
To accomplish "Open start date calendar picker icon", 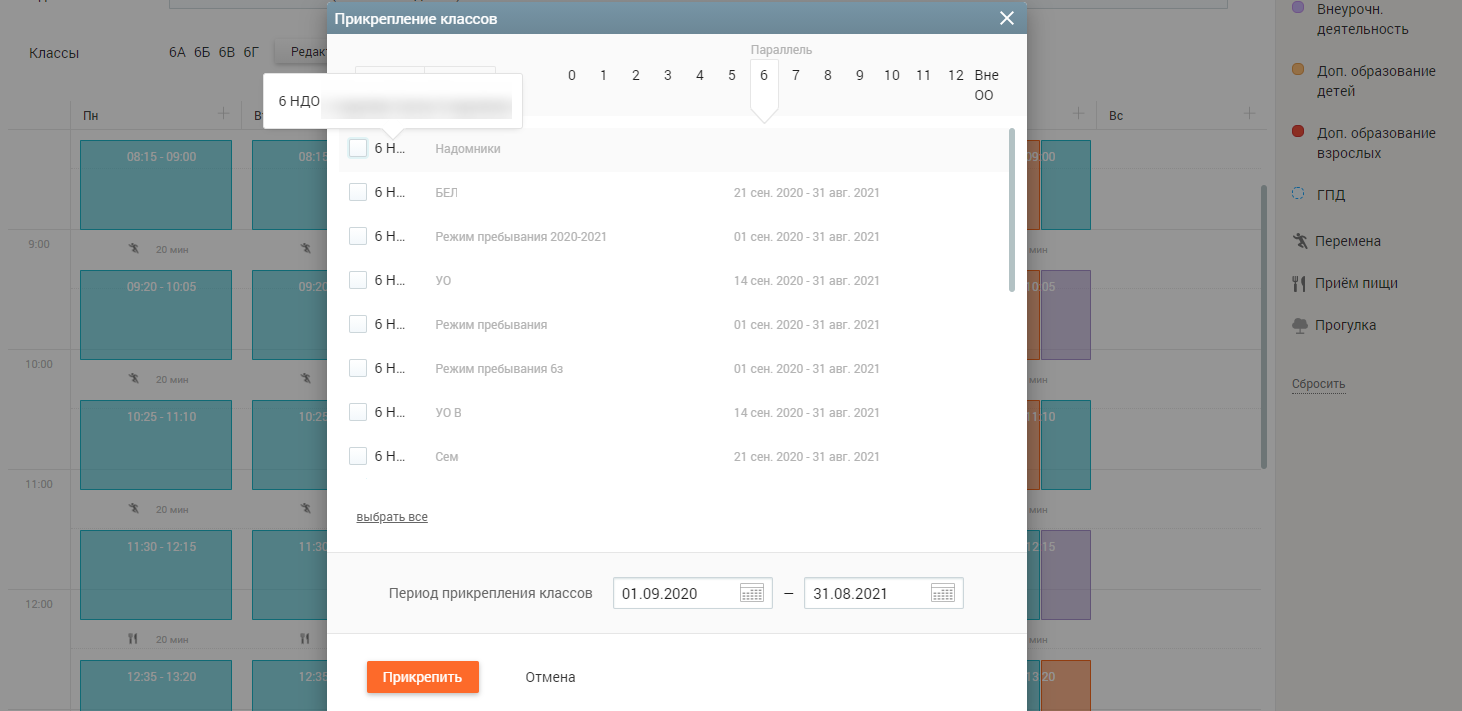I will click(751, 593).
